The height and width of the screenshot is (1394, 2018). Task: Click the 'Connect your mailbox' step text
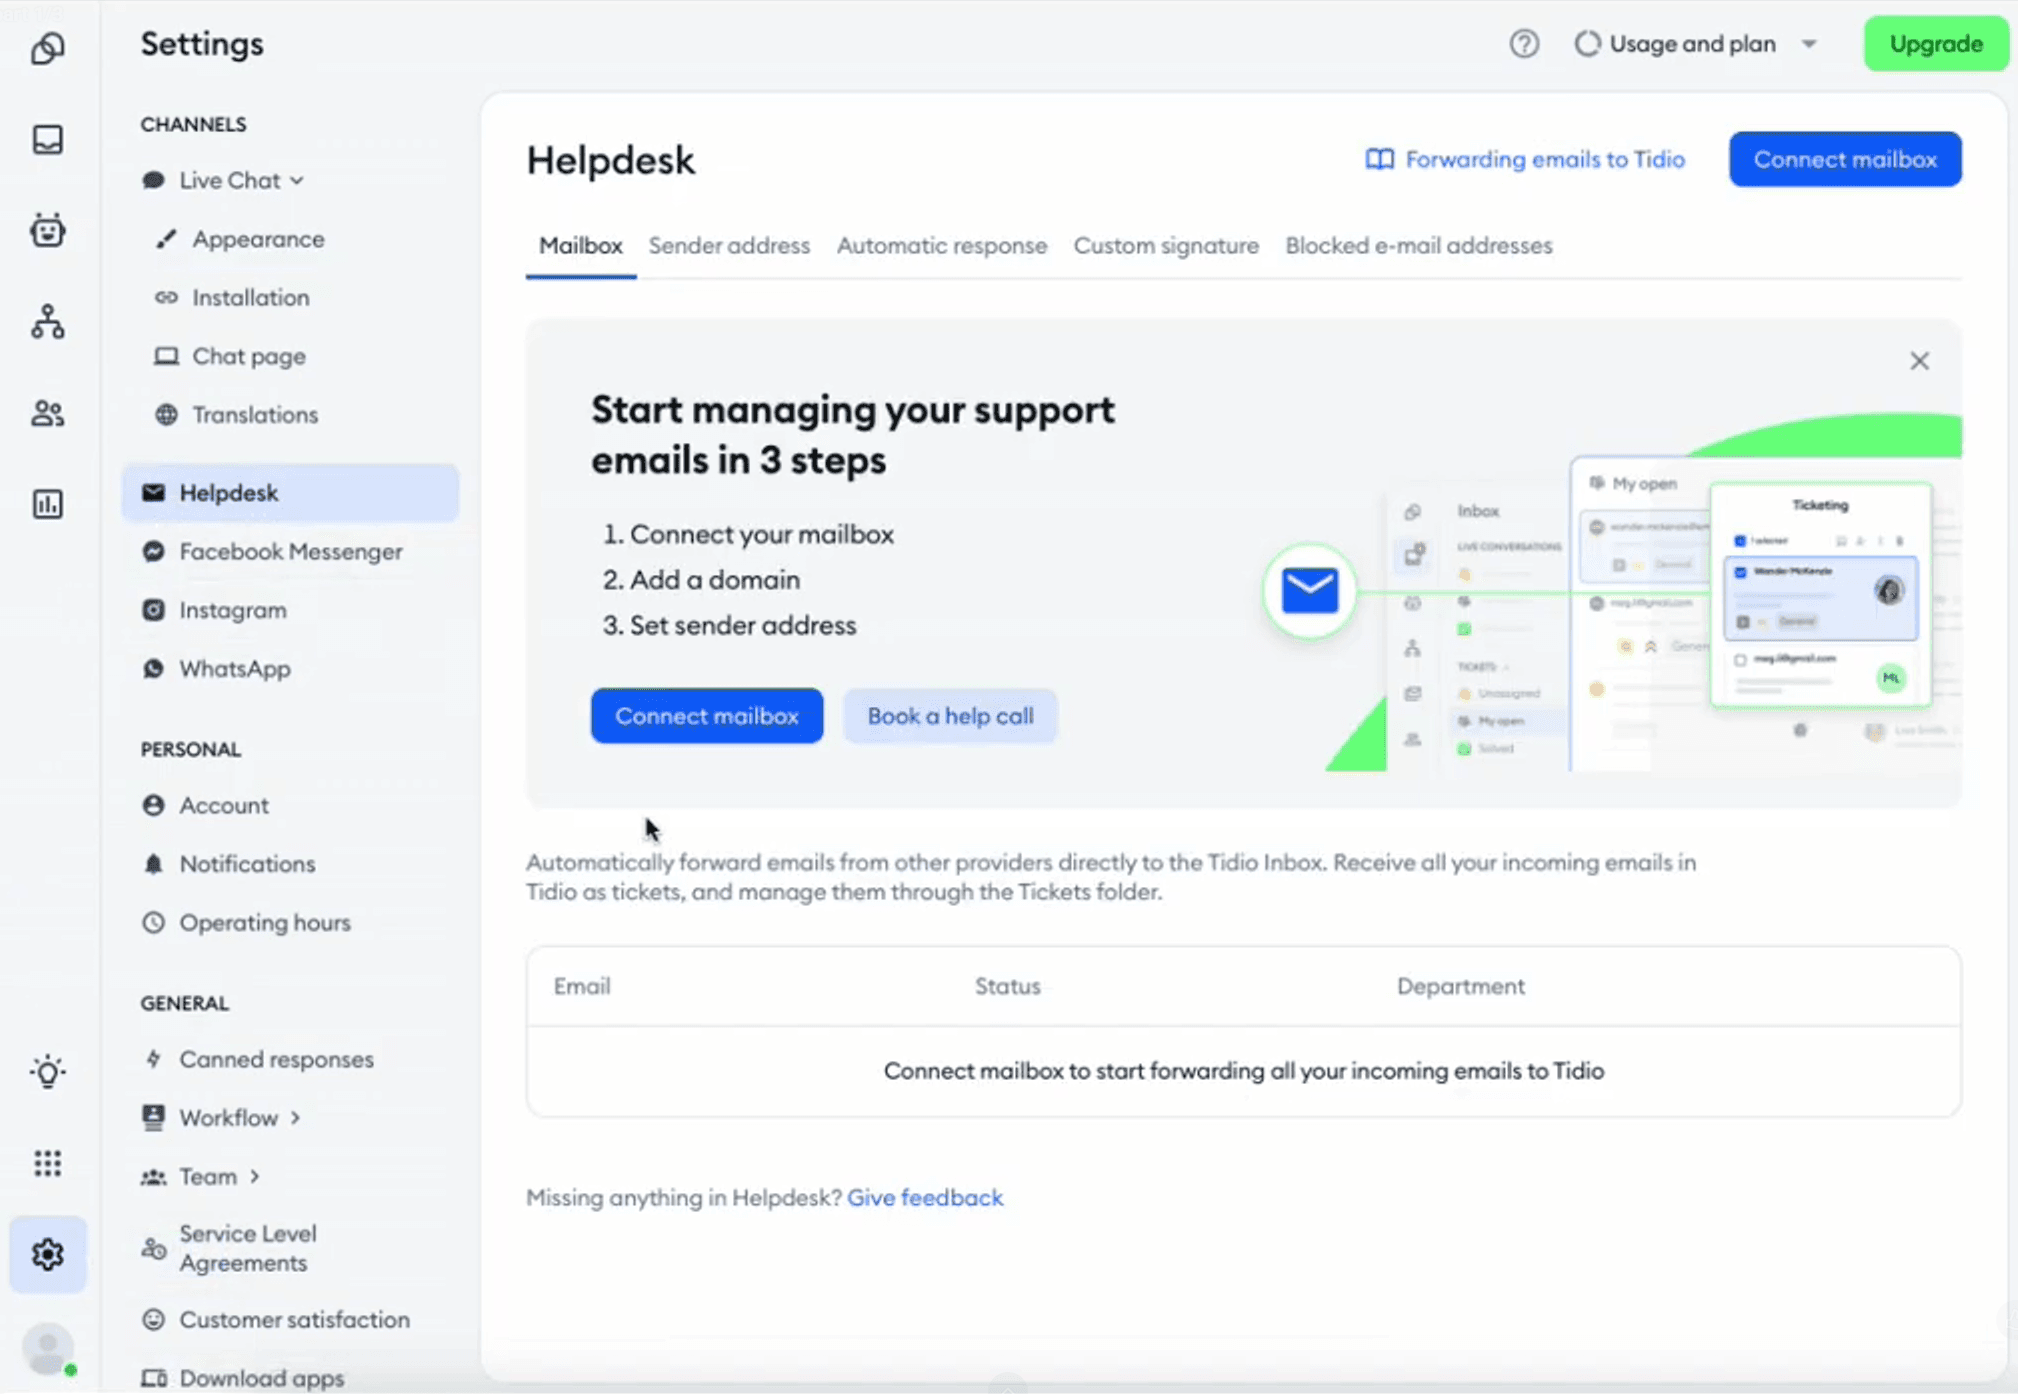761,535
